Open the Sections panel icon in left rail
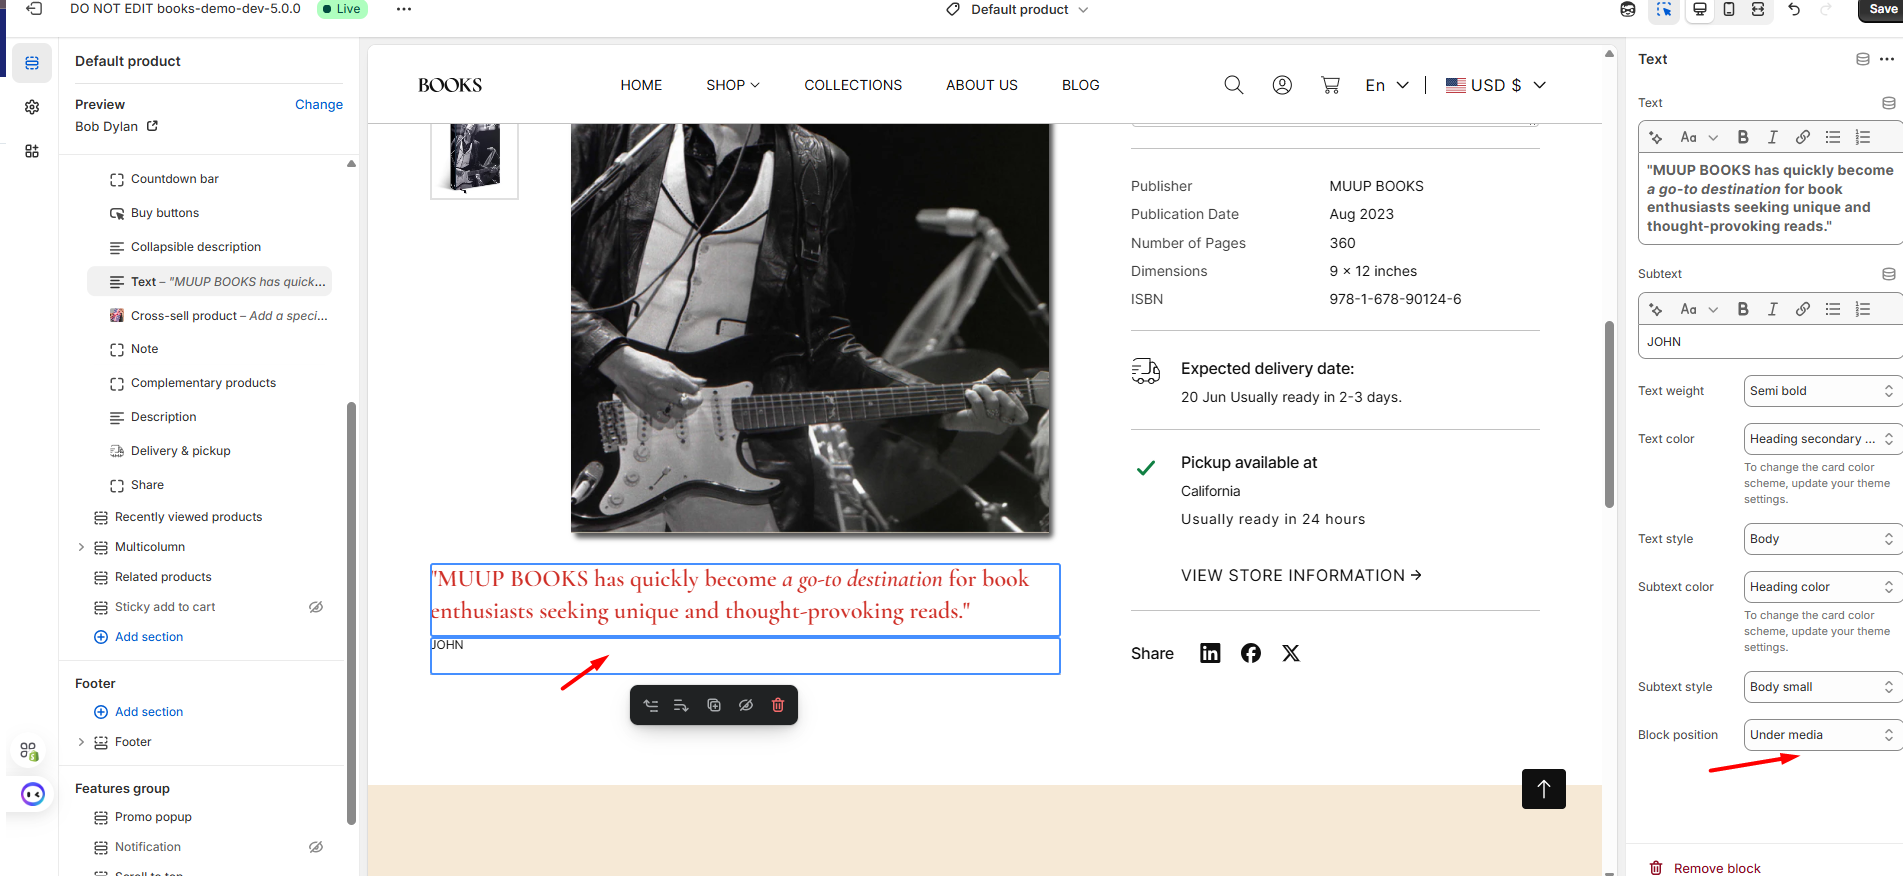Screen dimensions: 1903x876 (32, 63)
